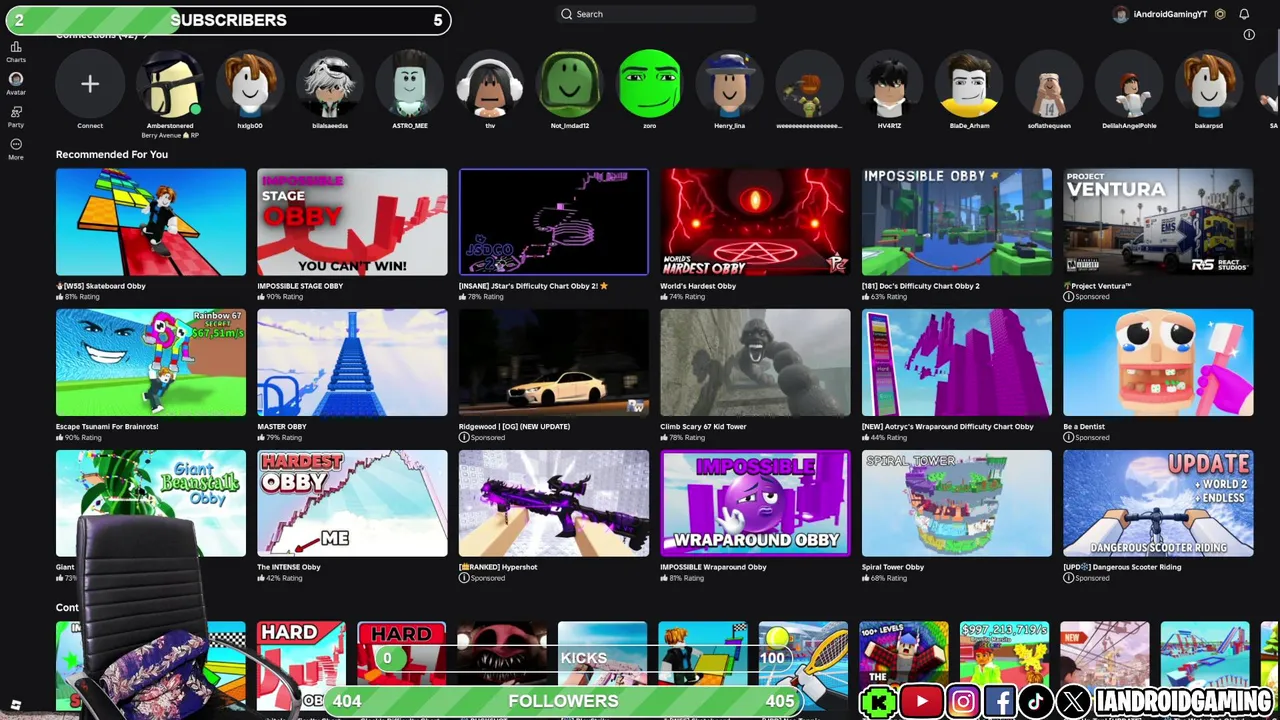Image resolution: width=1280 pixels, height=720 pixels.
Task: Click '90% Rating' under IMPOSSIBLE STAGE OBBY
Action: pos(285,297)
